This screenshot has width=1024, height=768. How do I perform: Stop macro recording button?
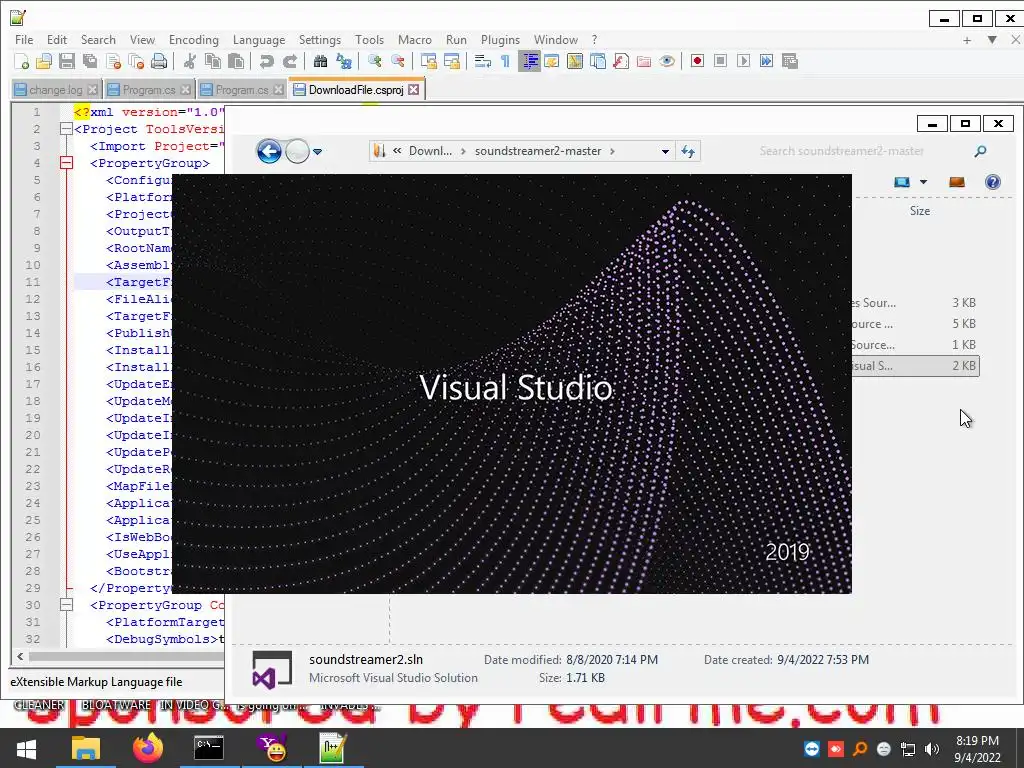coord(720,61)
